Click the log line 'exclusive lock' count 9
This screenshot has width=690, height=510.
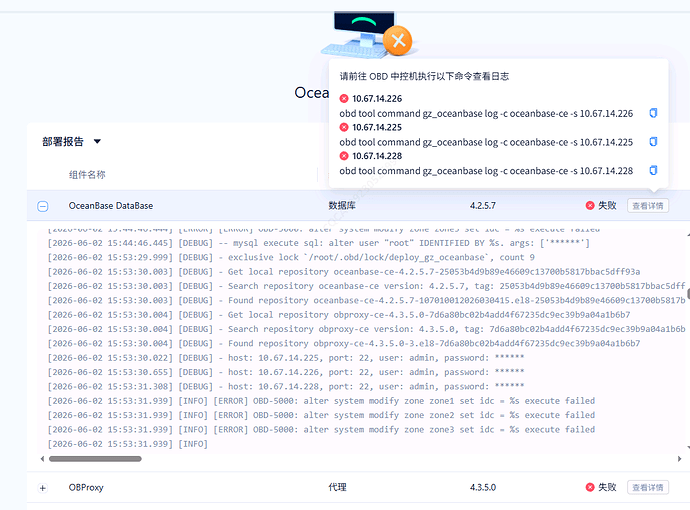[291, 257]
